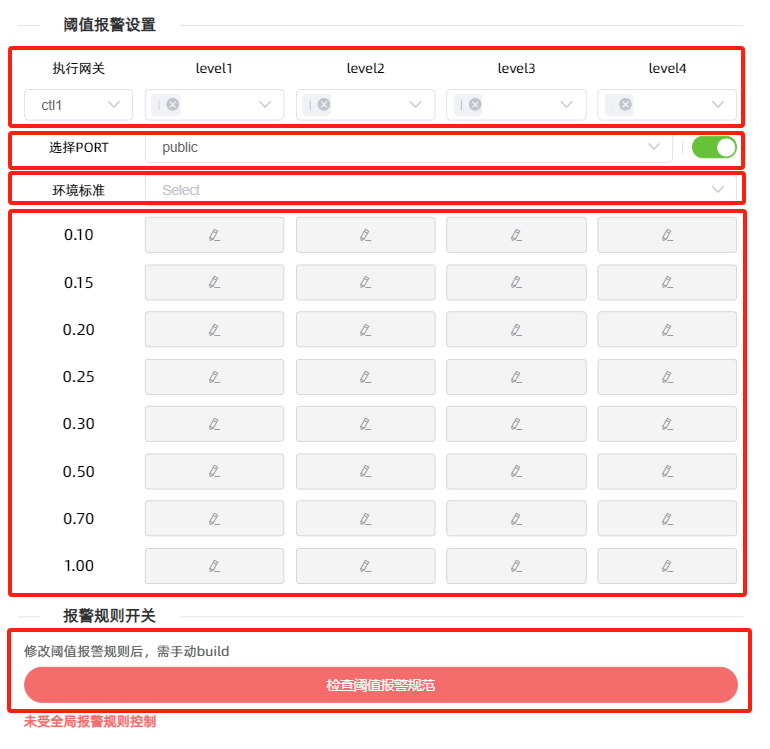Click the 0.70 row level1 input field
The width and height of the screenshot is (770, 749).
tap(214, 518)
